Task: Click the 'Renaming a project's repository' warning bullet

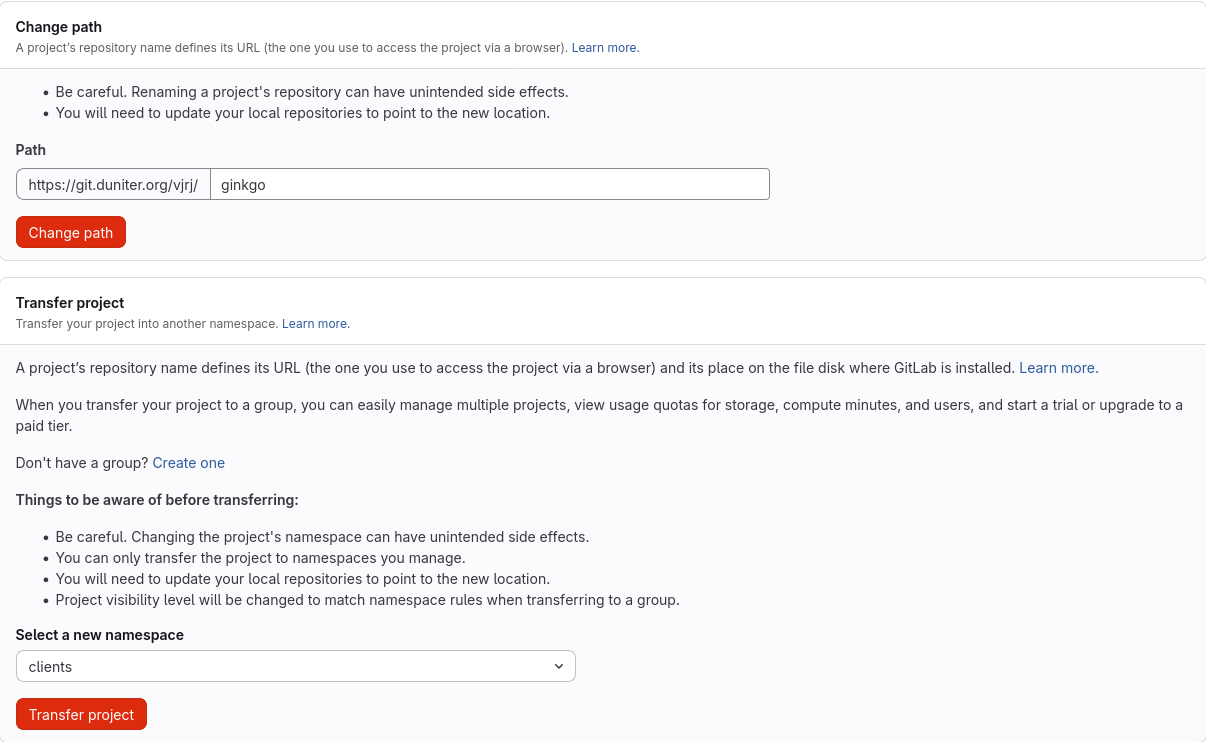Action: tap(311, 92)
